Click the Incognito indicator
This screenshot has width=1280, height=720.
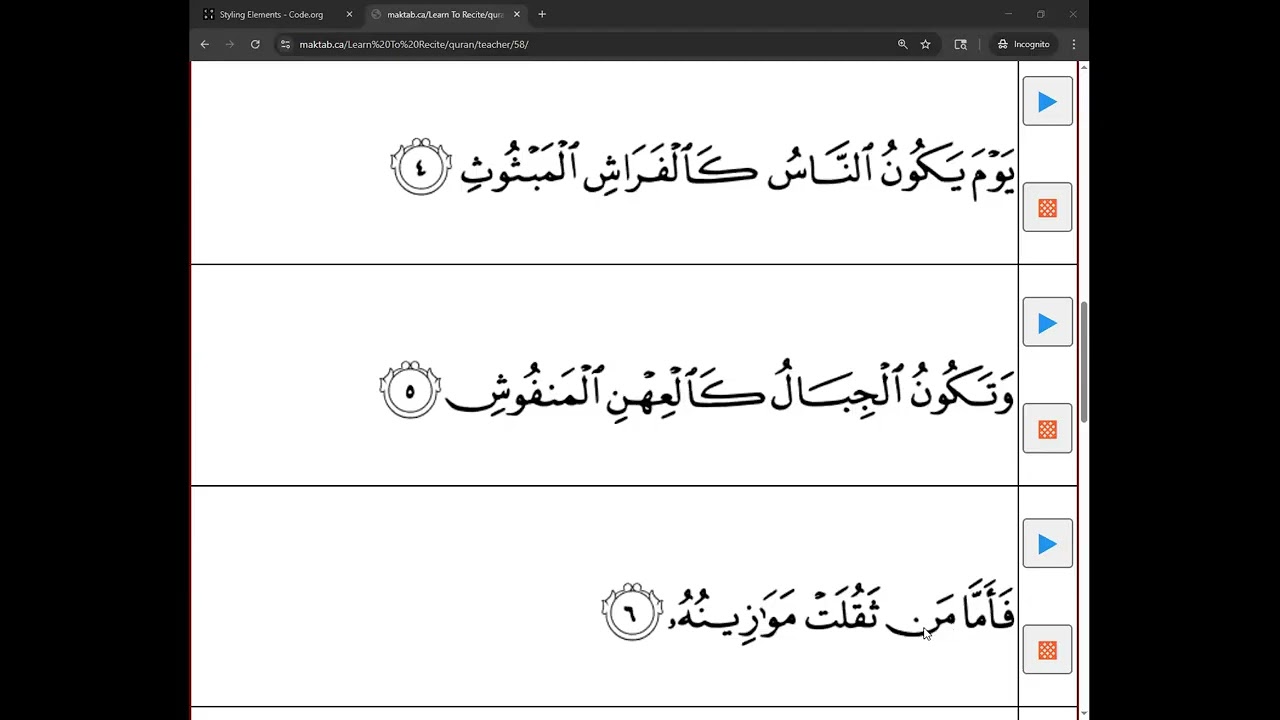coord(1023,44)
